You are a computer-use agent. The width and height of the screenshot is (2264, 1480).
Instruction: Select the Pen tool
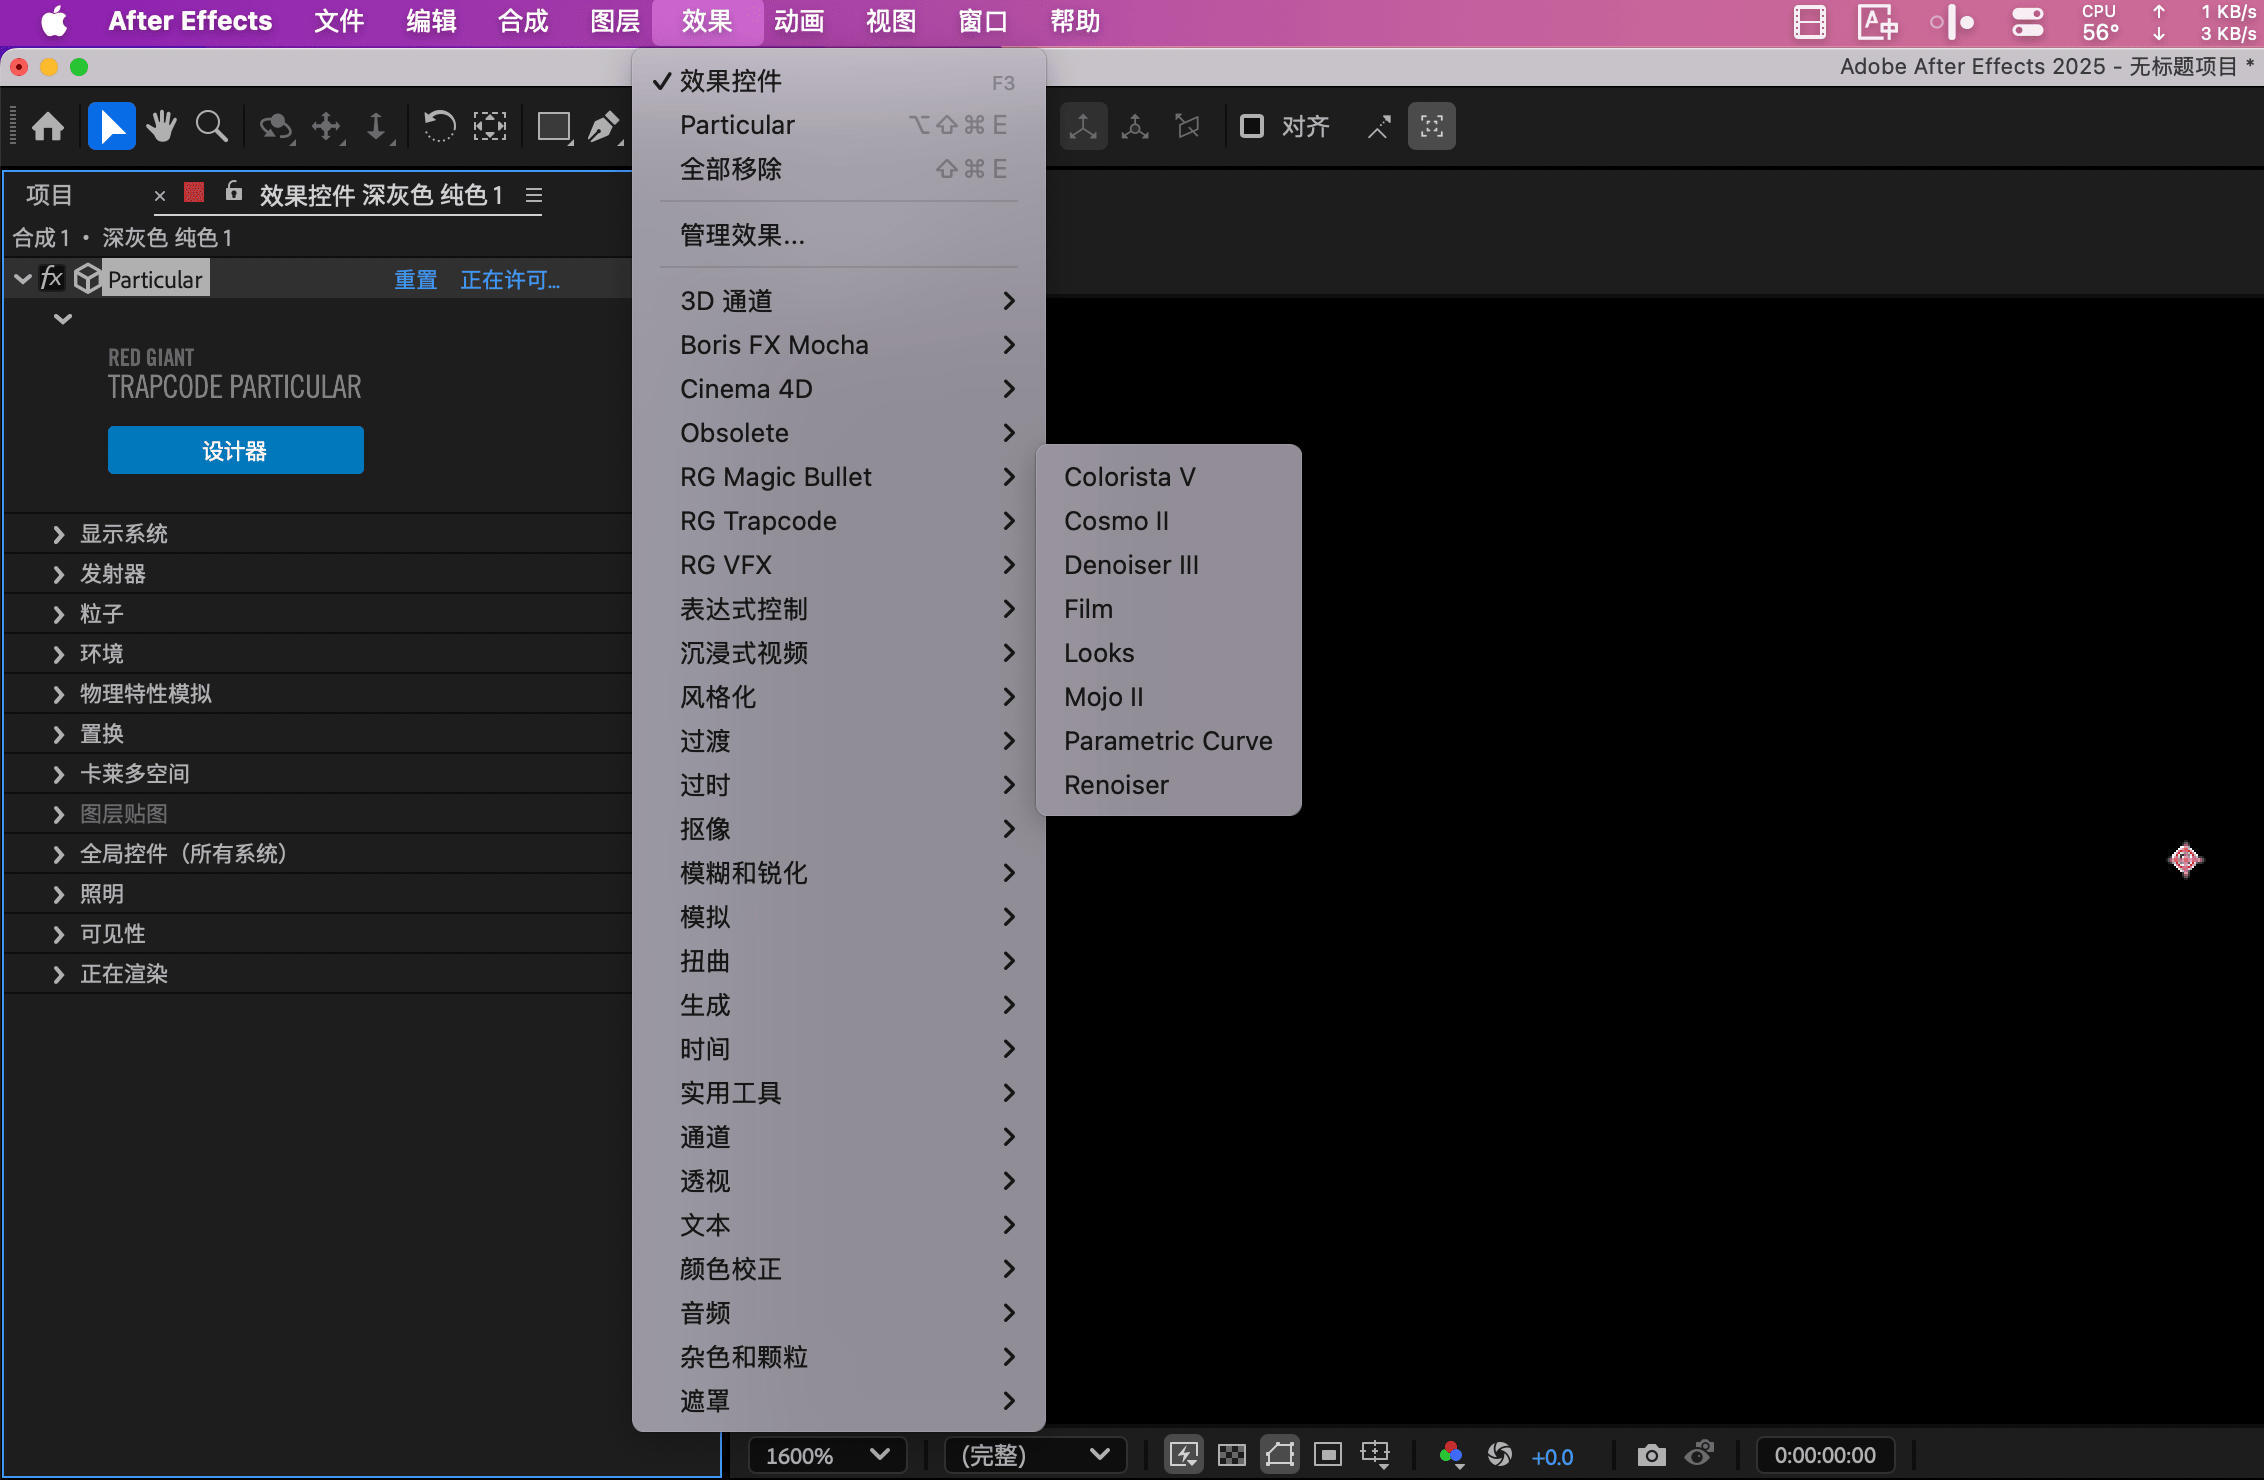(x=603, y=127)
